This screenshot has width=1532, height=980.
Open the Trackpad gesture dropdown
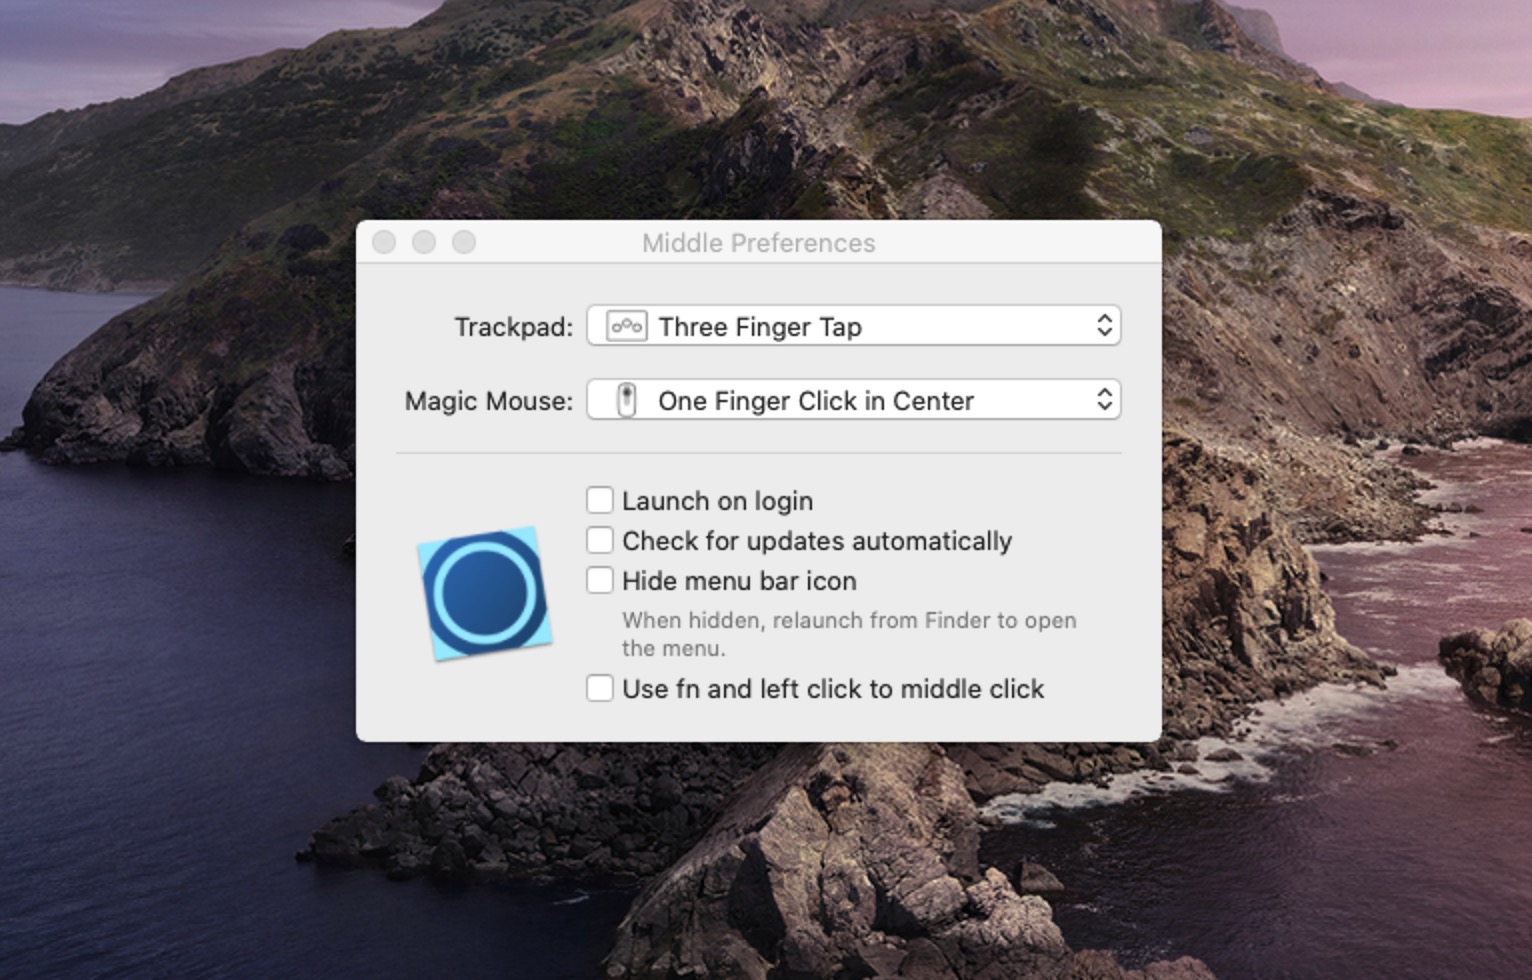click(x=853, y=326)
